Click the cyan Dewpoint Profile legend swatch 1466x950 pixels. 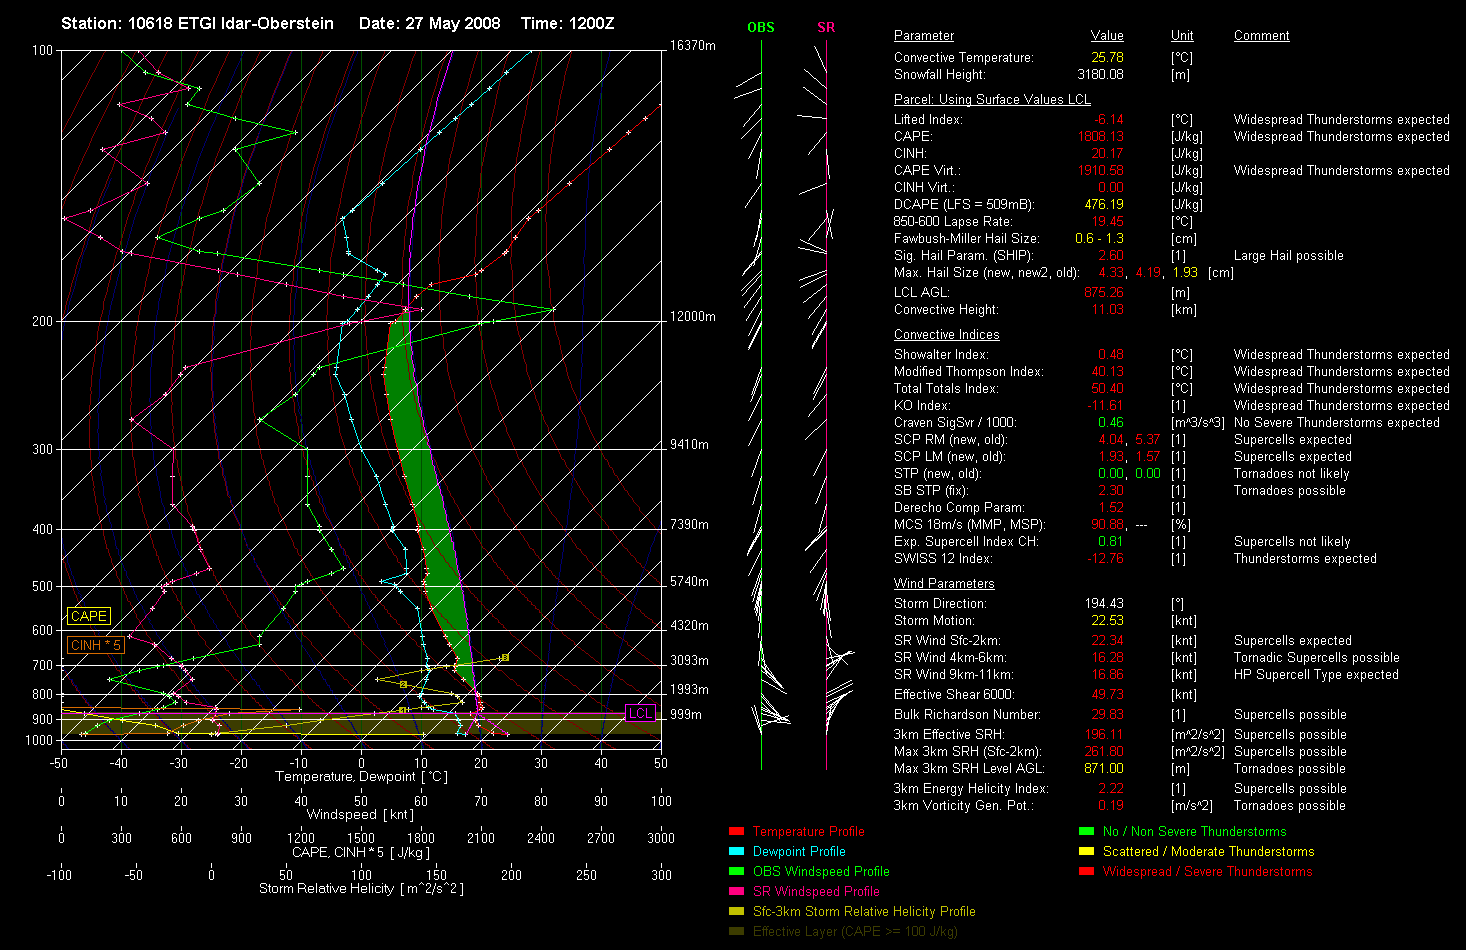click(737, 852)
